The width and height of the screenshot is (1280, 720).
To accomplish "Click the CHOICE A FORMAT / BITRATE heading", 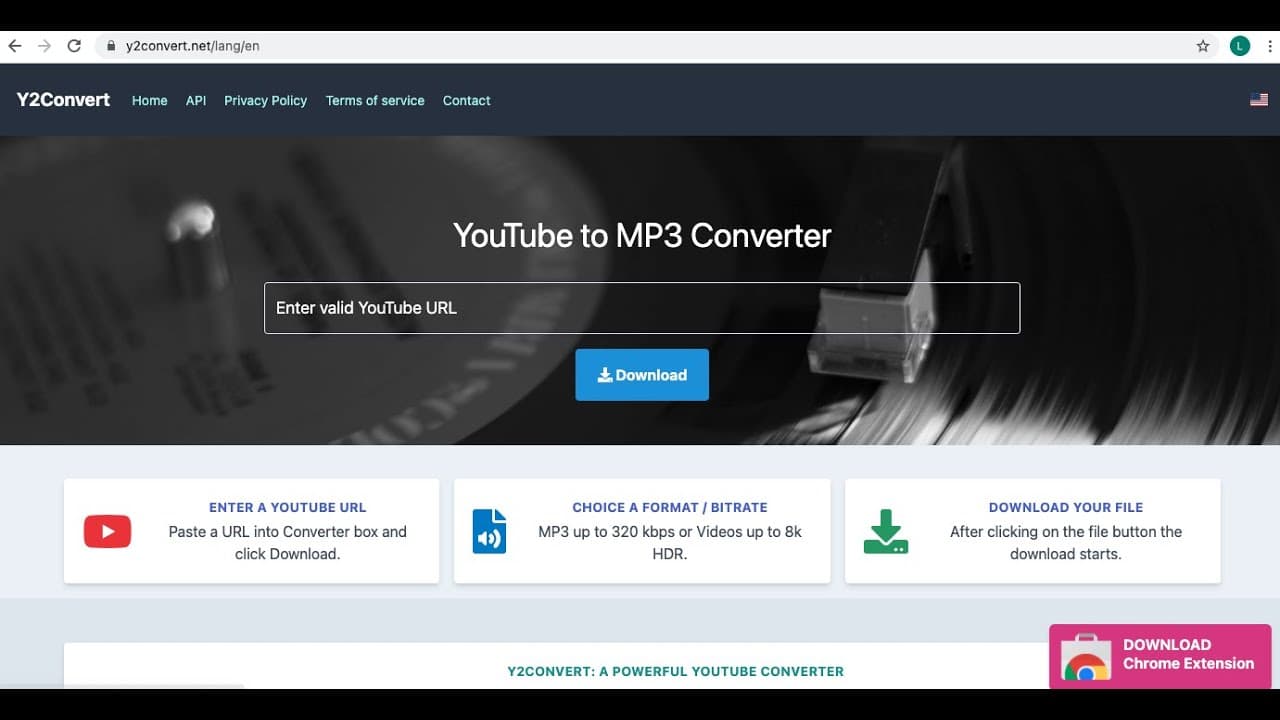I will click(x=670, y=507).
